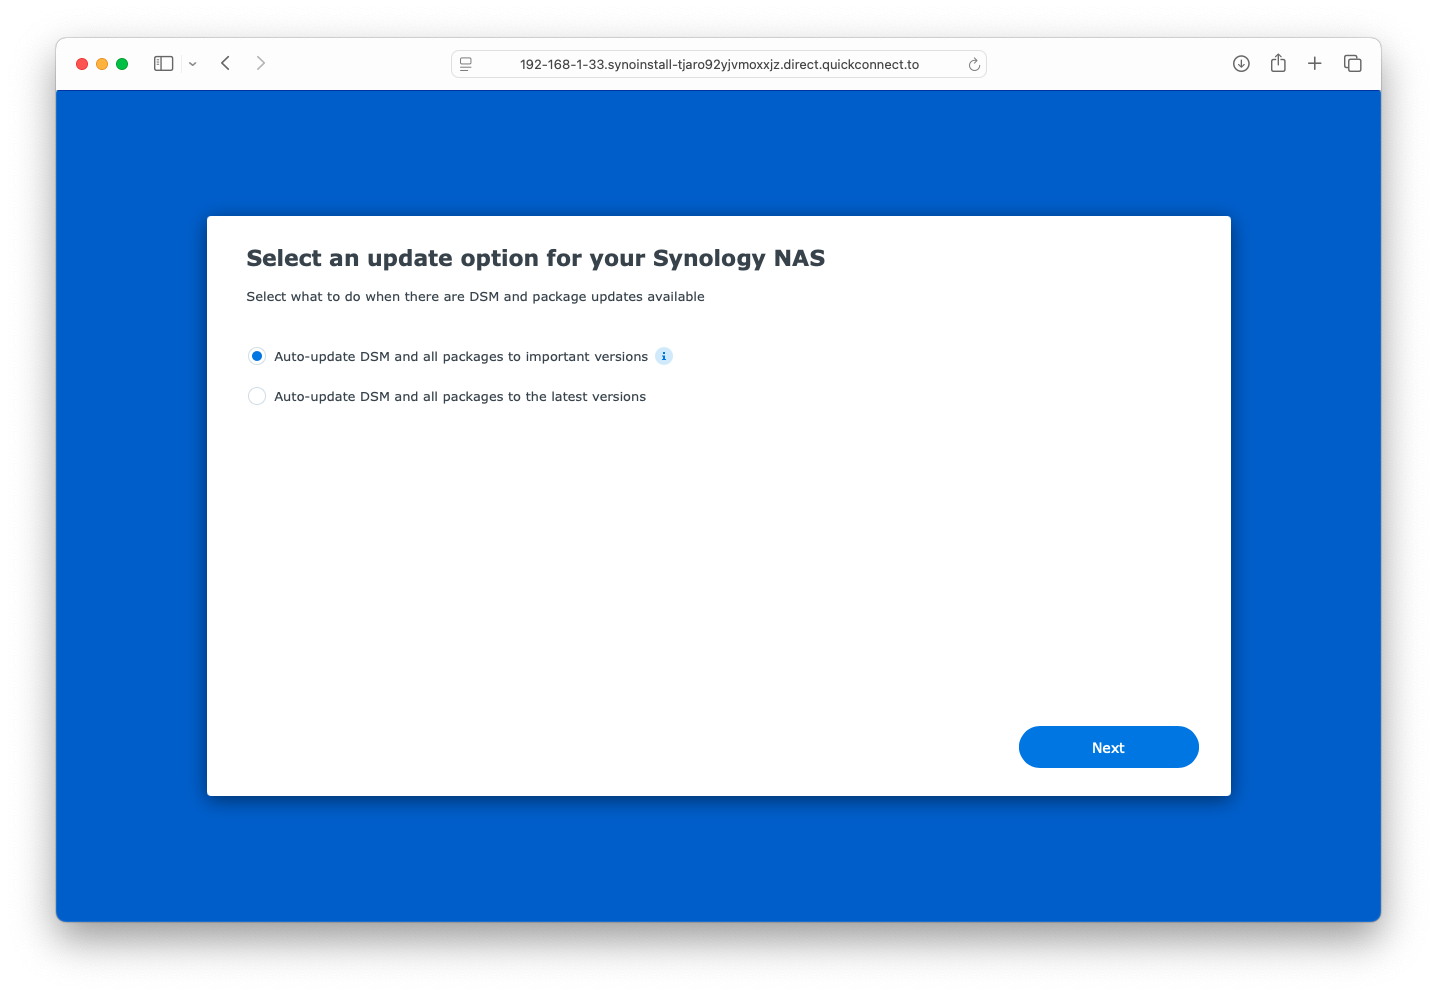1437x996 pixels.
Task: Maximize the window with green button
Action: coord(122,64)
